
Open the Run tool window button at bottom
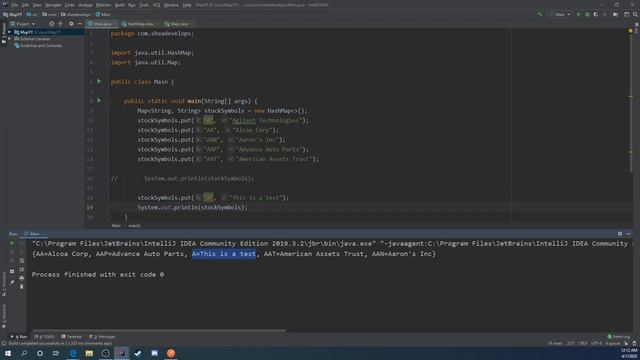(x=18, y=337)
